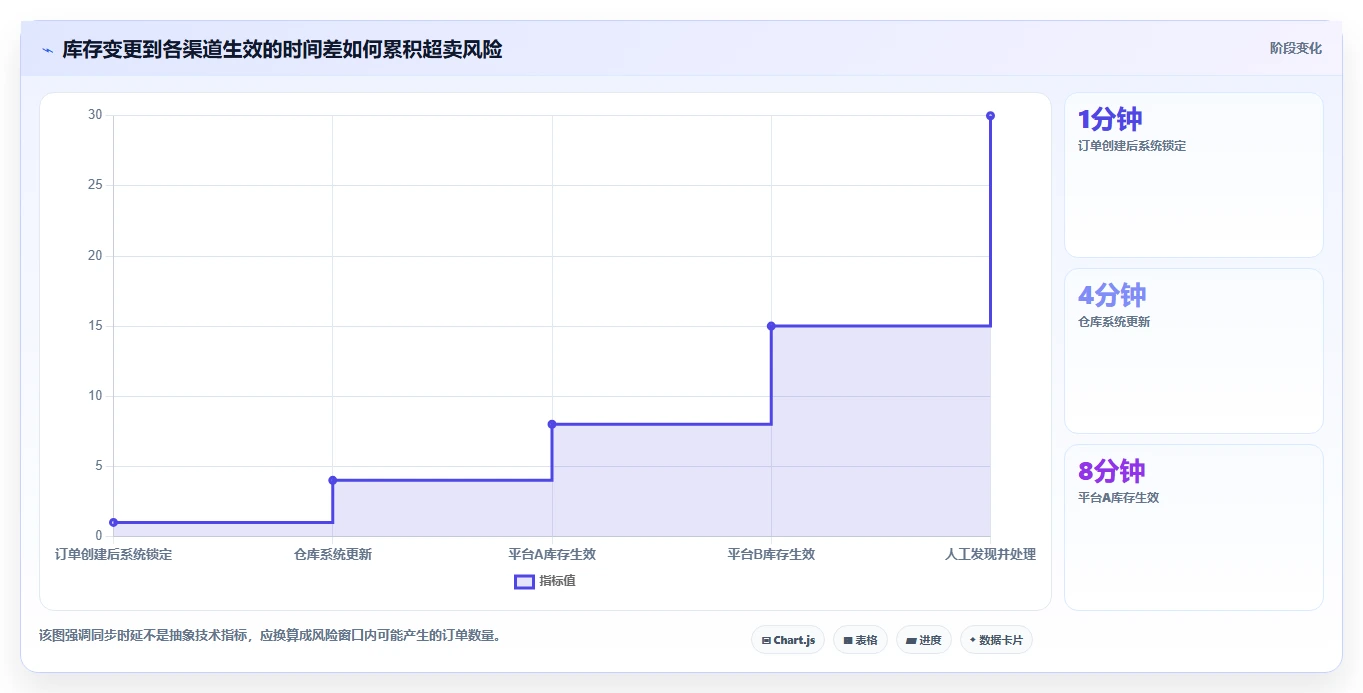The height and width of the screenshot is (693, 1363).
Task: Click y-axis tick label 25
Action: tap(95, 185)
